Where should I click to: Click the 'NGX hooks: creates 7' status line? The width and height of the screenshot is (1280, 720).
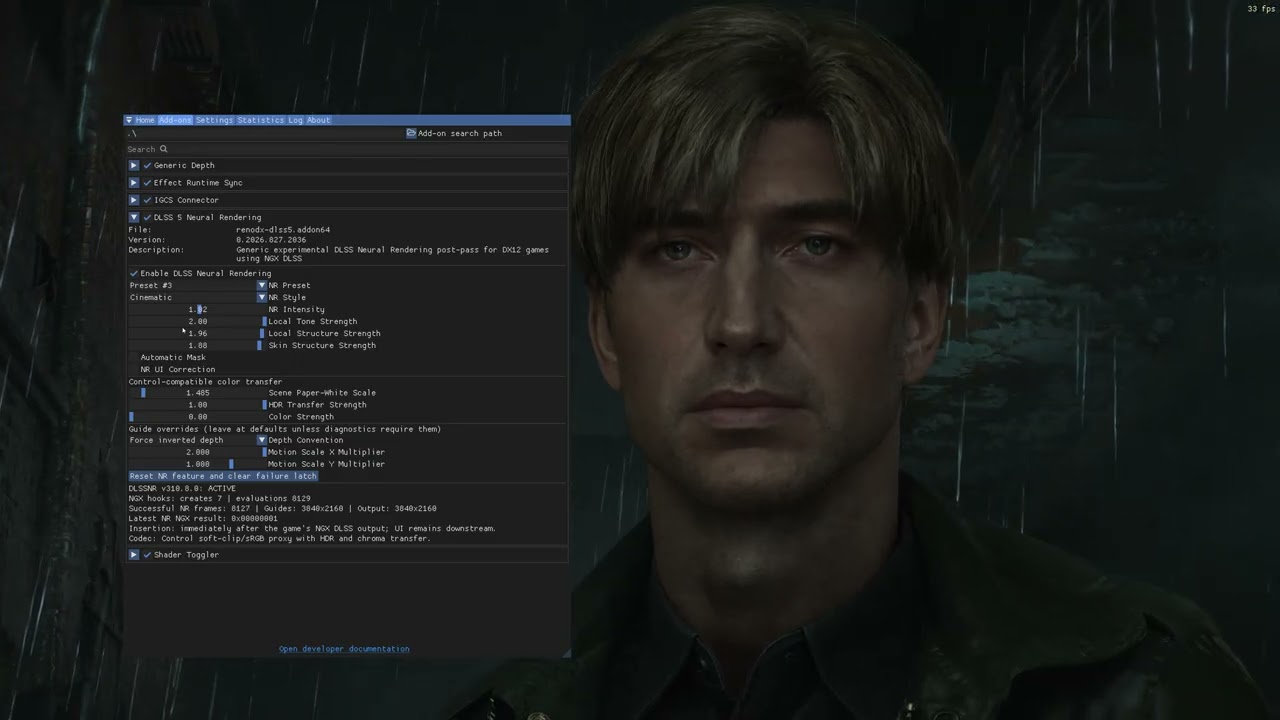(219, 498)
